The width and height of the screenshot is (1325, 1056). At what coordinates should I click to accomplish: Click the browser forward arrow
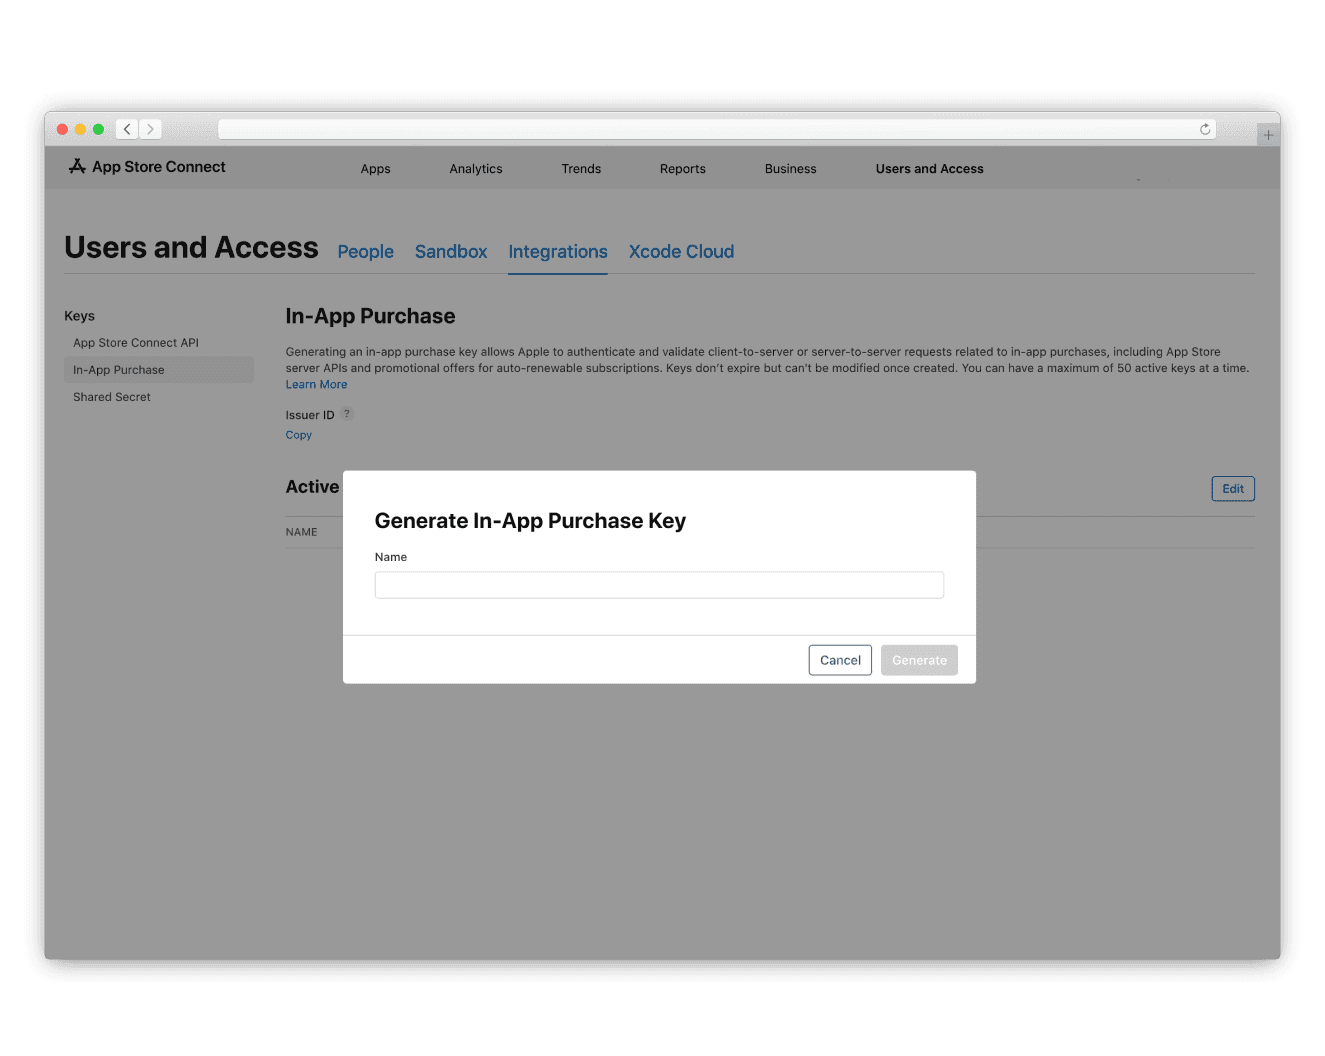[150, 129]
